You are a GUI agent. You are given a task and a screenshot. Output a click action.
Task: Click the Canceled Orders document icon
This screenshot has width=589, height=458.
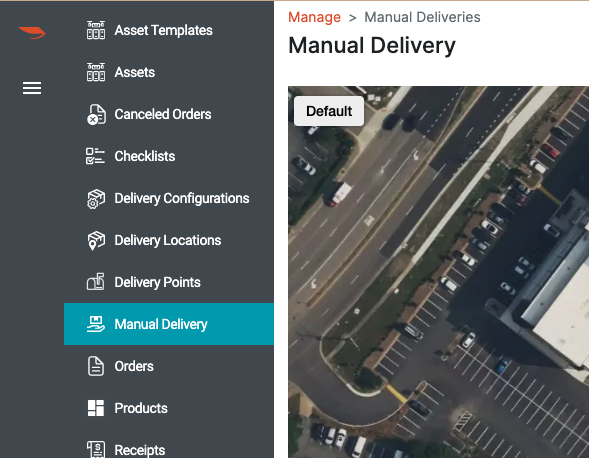[96, 114]
